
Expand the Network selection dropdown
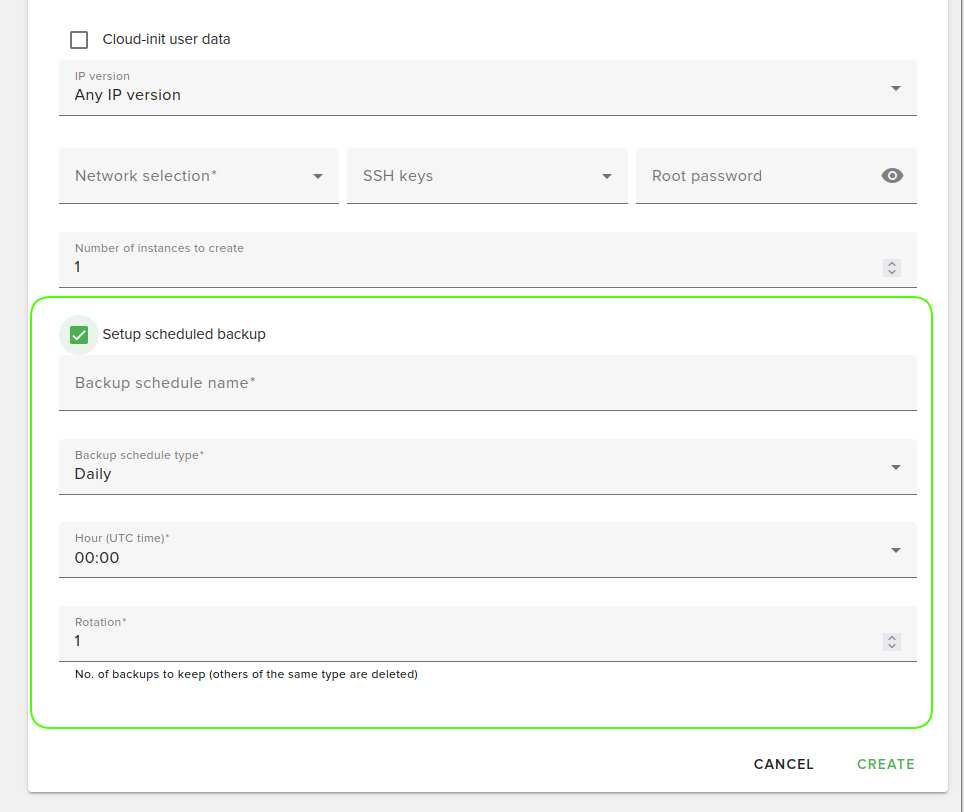click(x=318, y=176)
